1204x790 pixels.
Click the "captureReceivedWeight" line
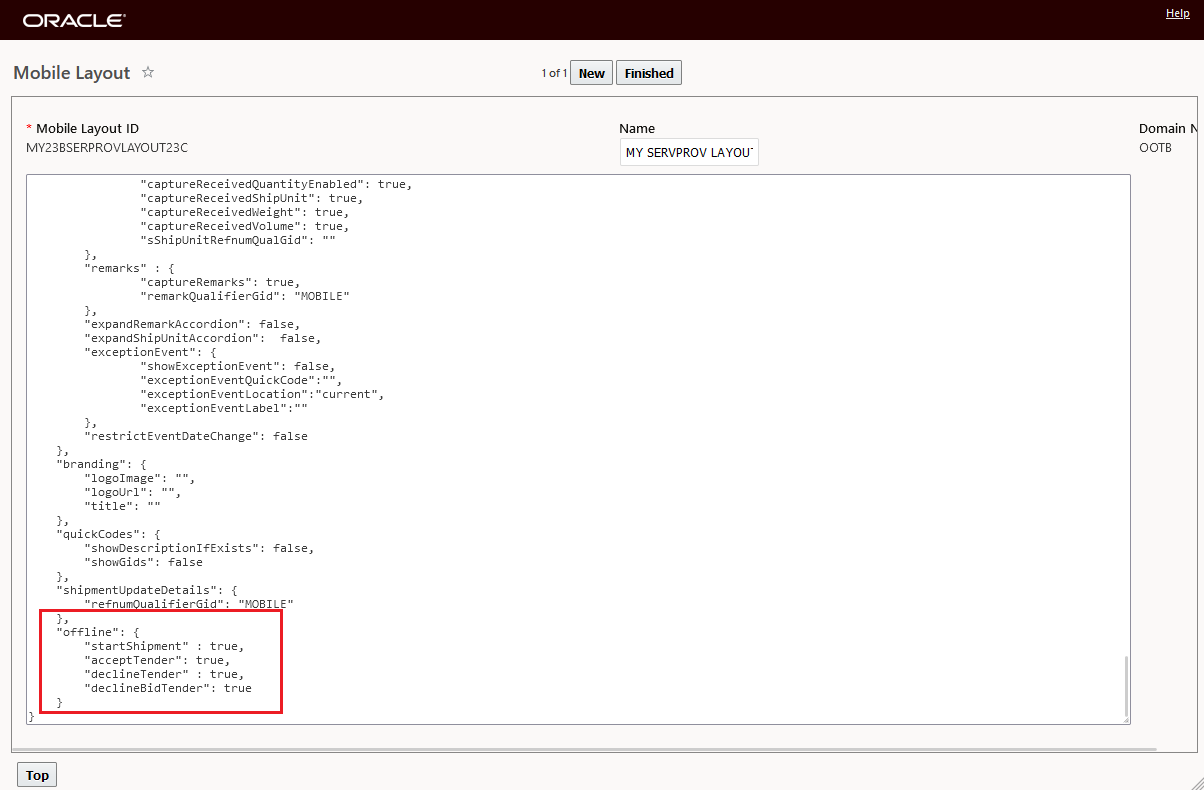245,212
